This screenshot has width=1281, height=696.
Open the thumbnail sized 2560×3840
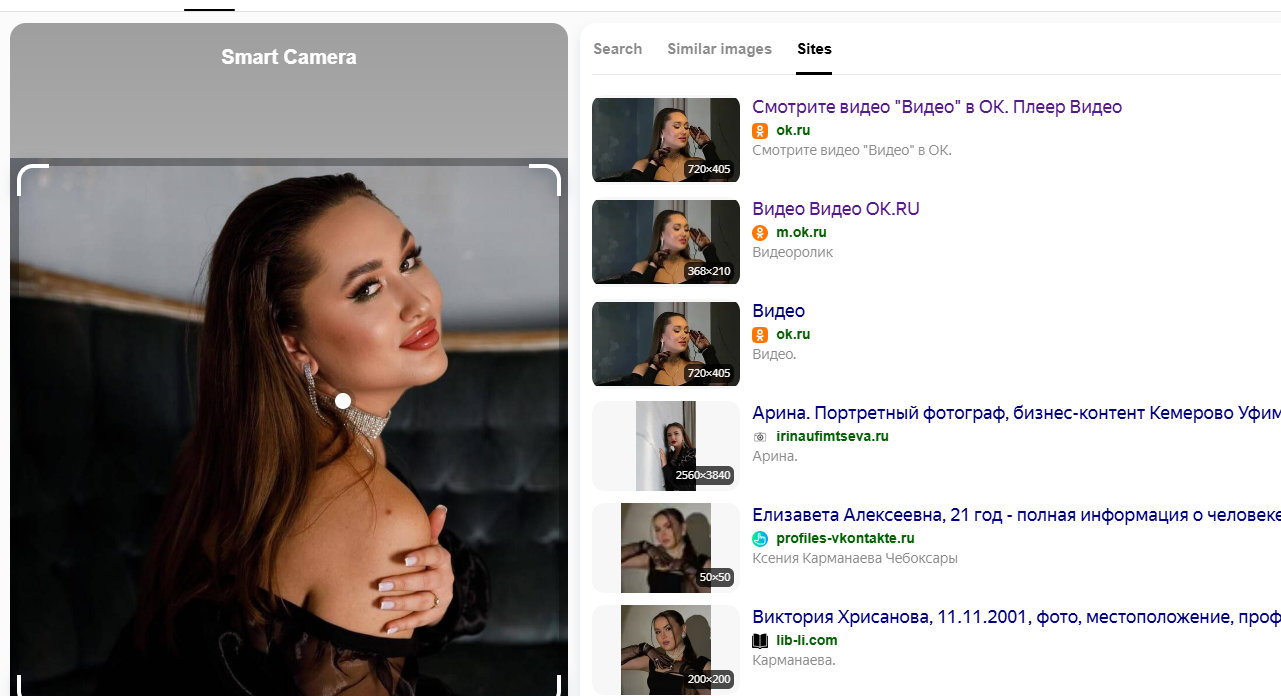click(666, 446)
